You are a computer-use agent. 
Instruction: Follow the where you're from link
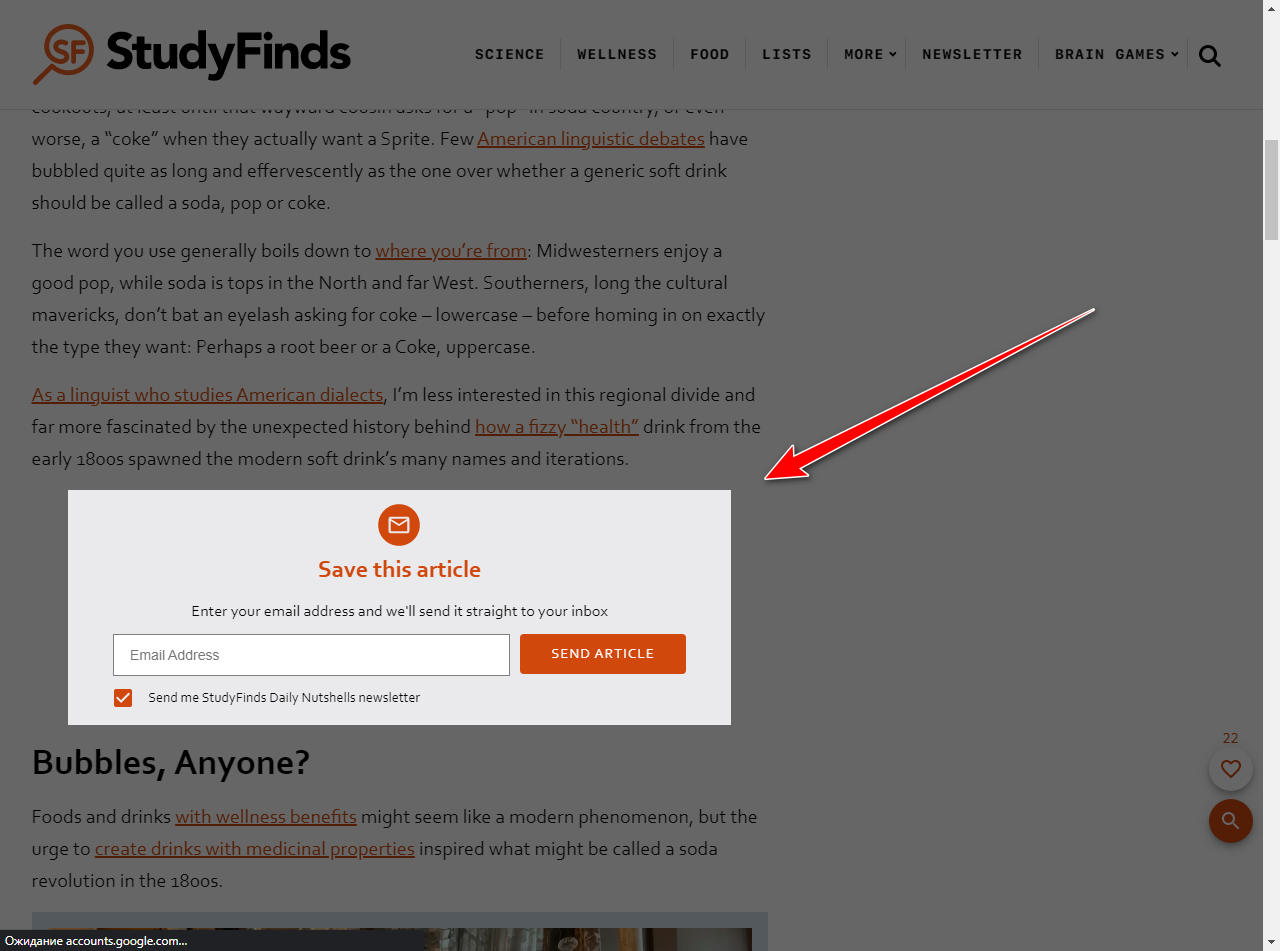pos(451,251)
